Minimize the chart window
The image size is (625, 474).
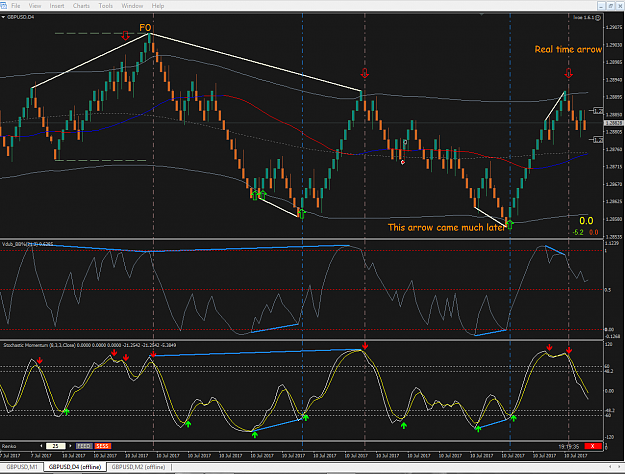[x=601, y=6]
